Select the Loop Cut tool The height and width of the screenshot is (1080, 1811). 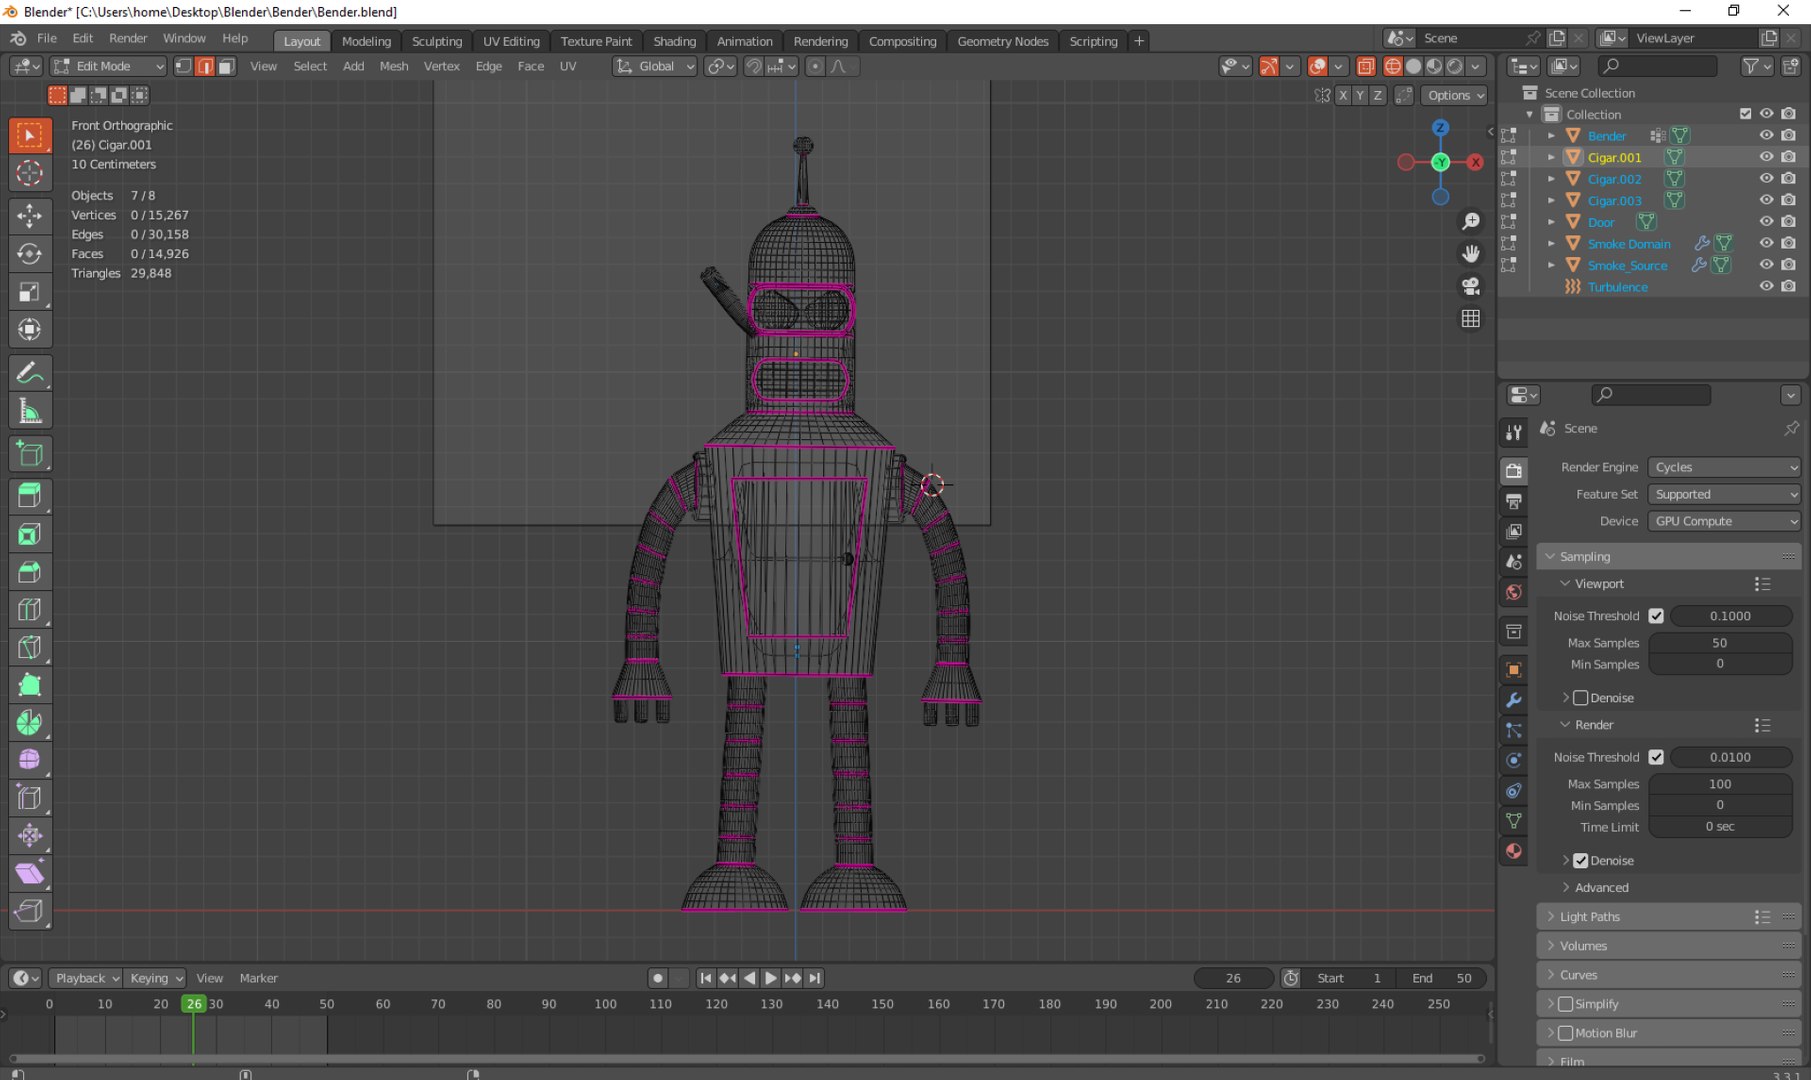(30, 610)
